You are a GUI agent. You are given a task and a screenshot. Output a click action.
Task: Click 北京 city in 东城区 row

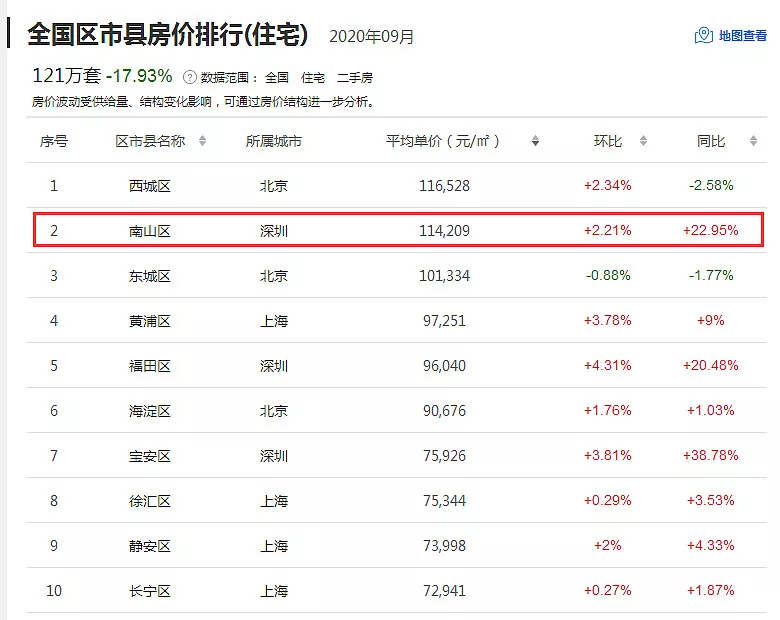[274, 276]
